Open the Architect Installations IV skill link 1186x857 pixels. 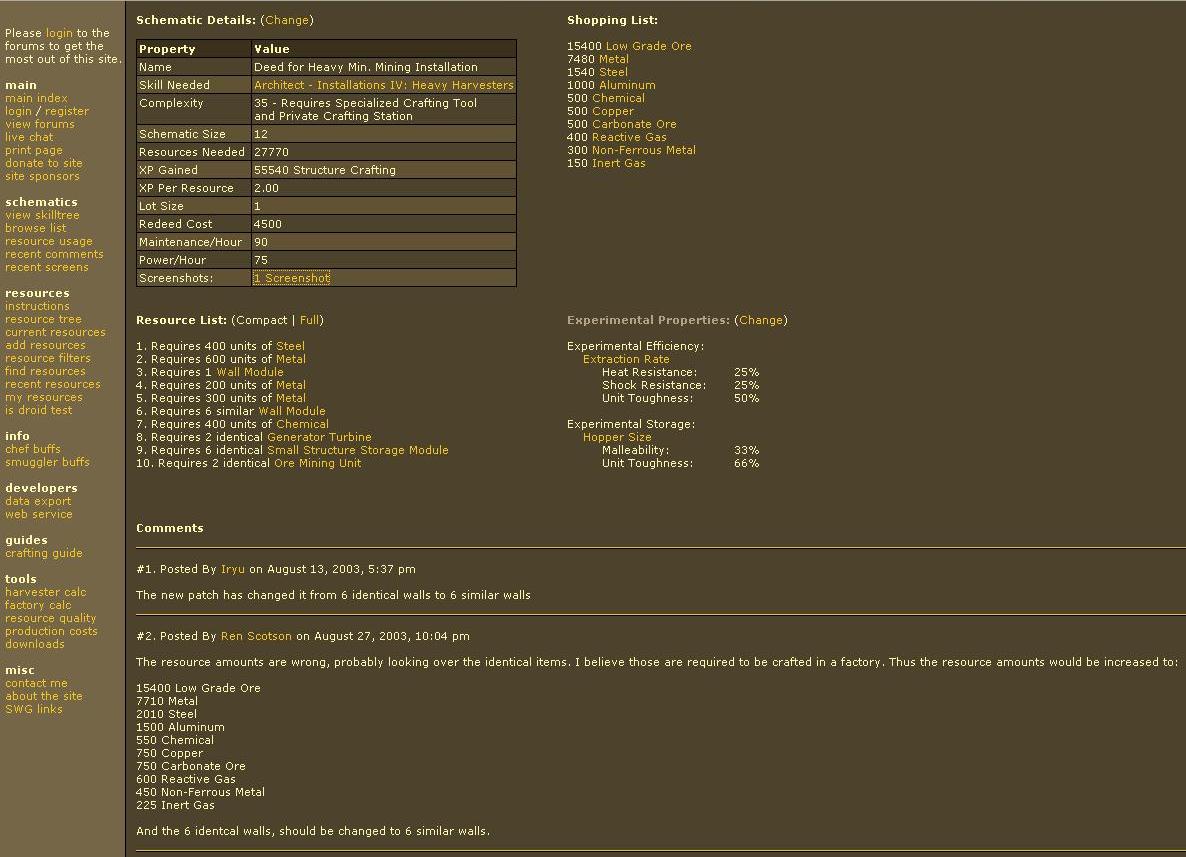[383, 85]
